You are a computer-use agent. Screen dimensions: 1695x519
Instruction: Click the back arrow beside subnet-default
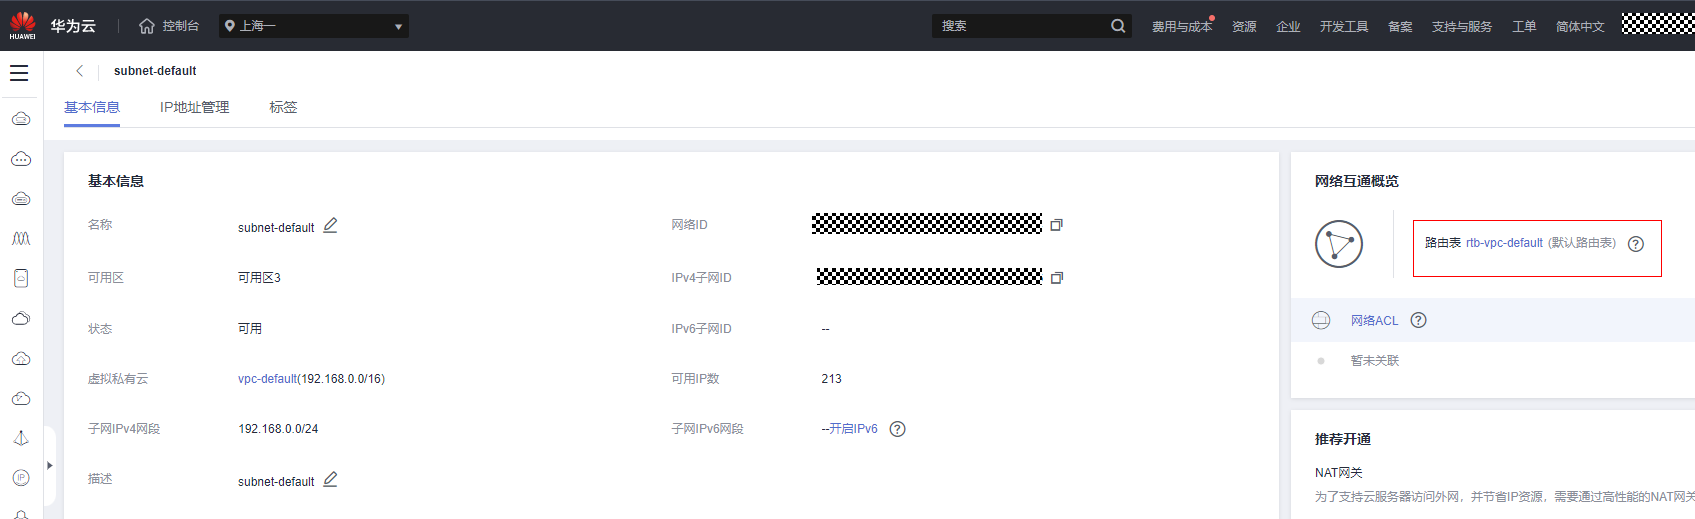click(x=80, y=71)
